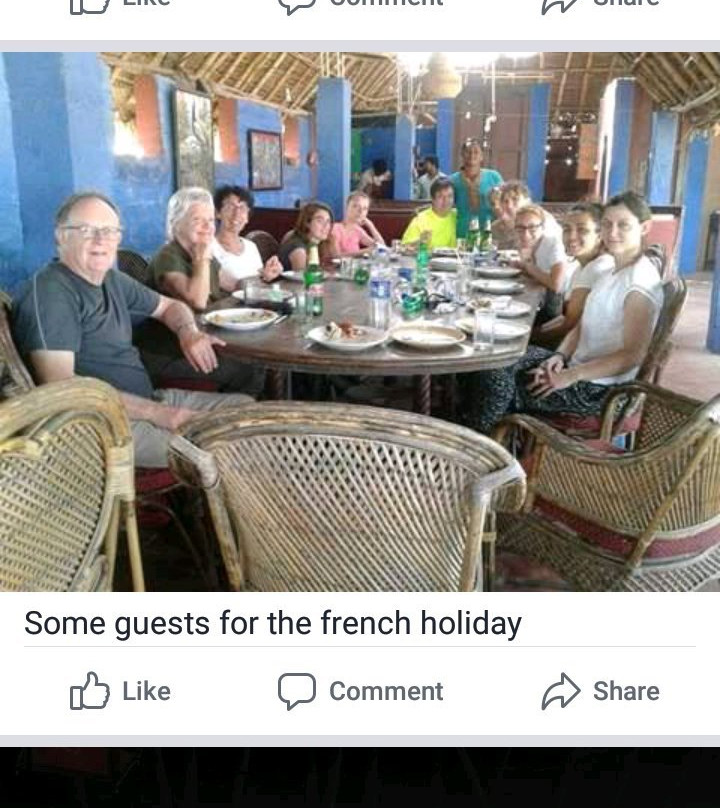Click the "Comment" label of the french holiday post
The width and height of the screenshot is (720, 808).
click(386, 691)
